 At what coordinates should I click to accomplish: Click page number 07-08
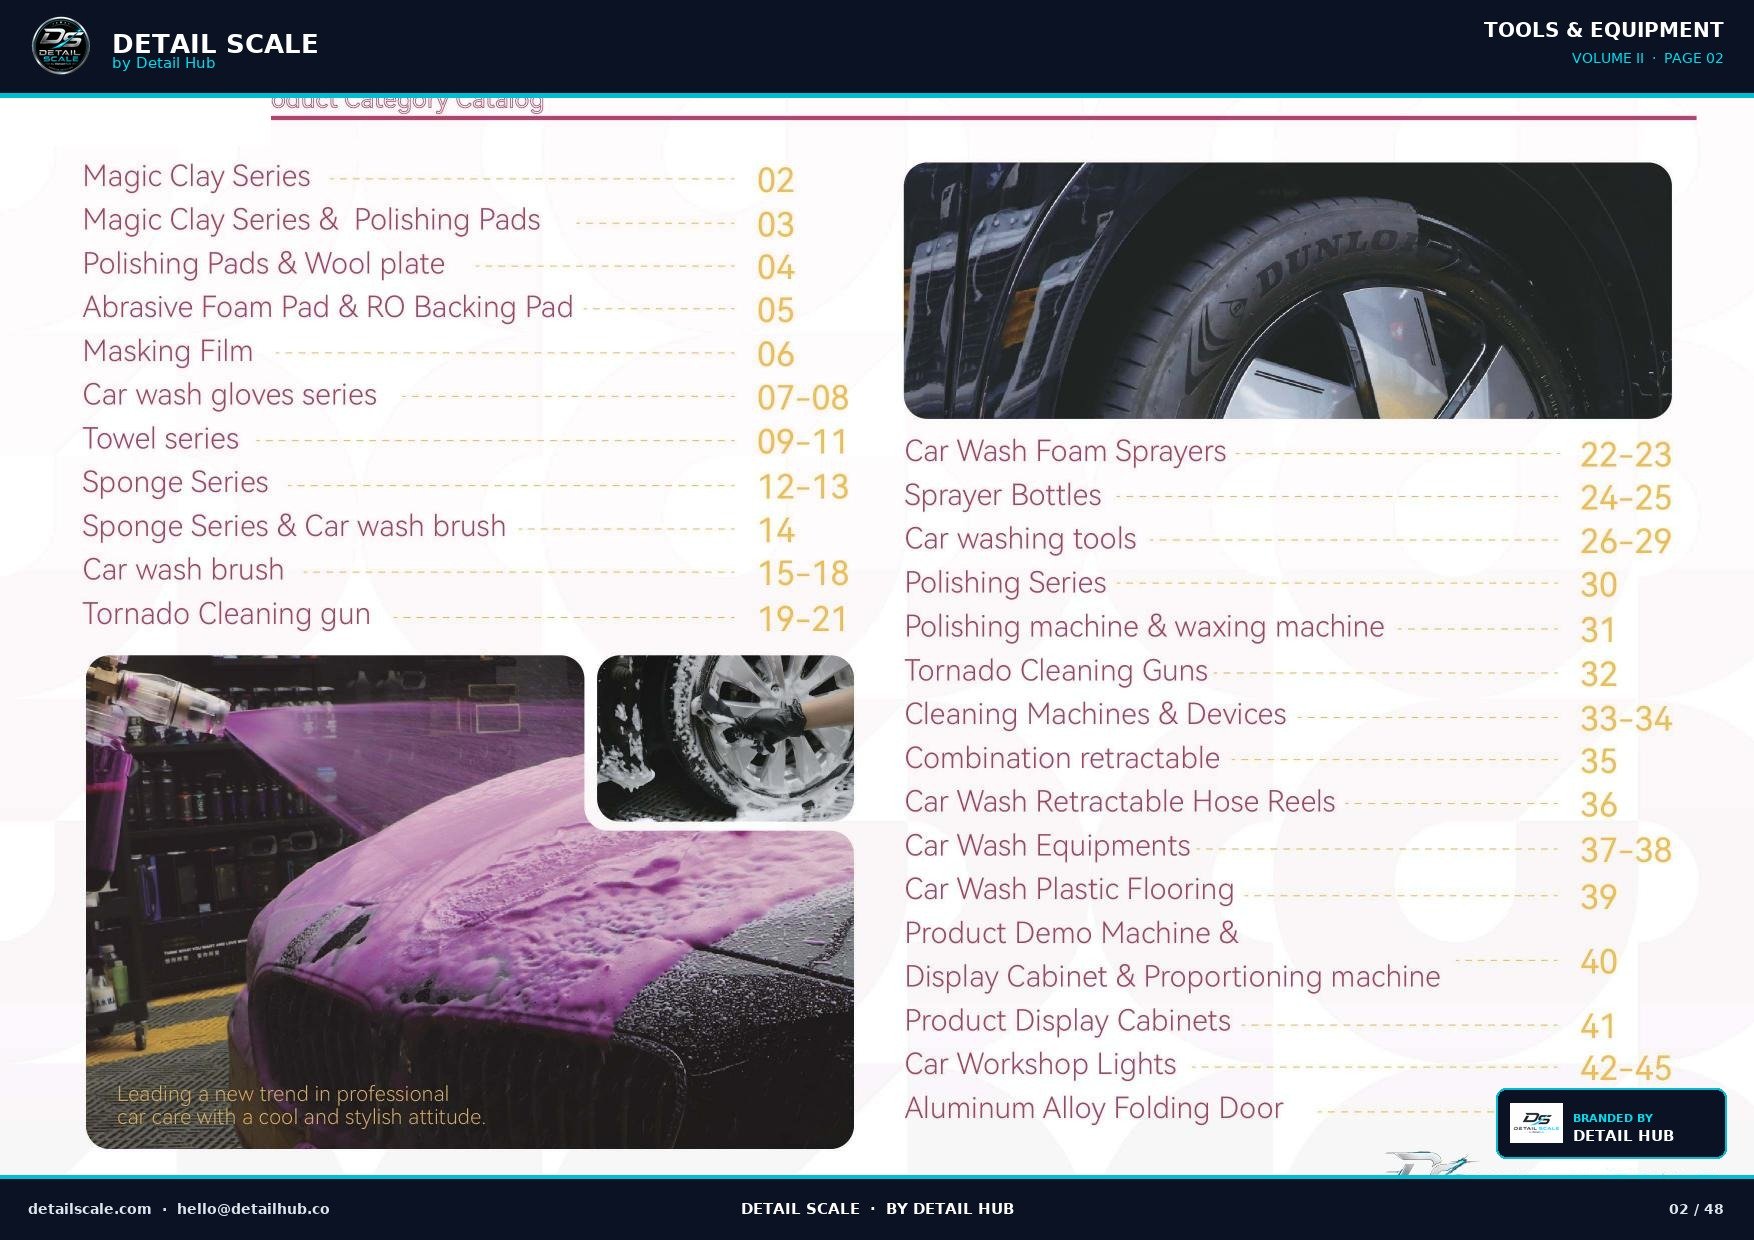(803, 398)
